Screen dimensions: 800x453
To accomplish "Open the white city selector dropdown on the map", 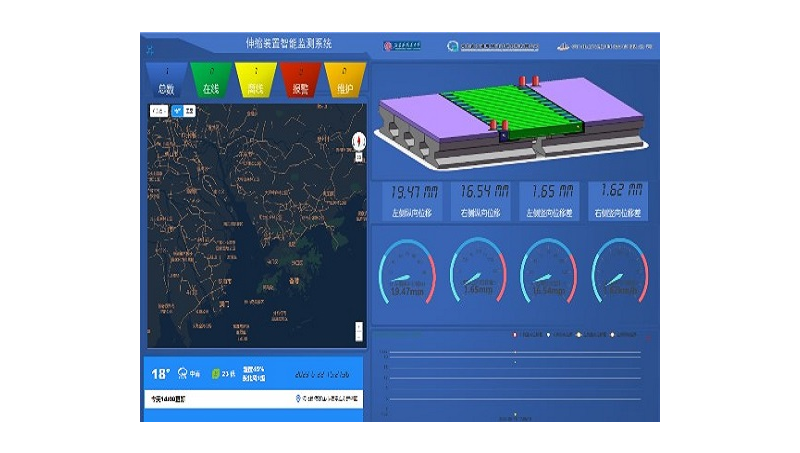I will (159, 111).
